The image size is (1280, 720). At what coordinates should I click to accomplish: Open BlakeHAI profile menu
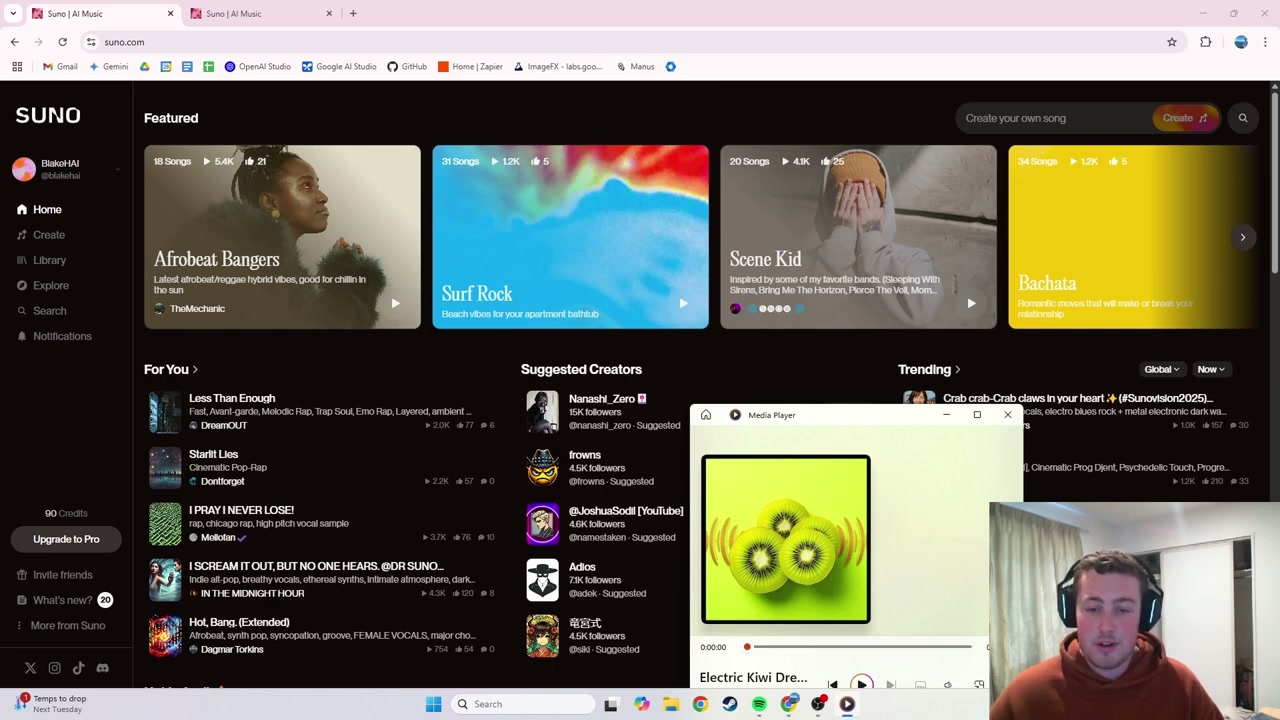(66, 169)
